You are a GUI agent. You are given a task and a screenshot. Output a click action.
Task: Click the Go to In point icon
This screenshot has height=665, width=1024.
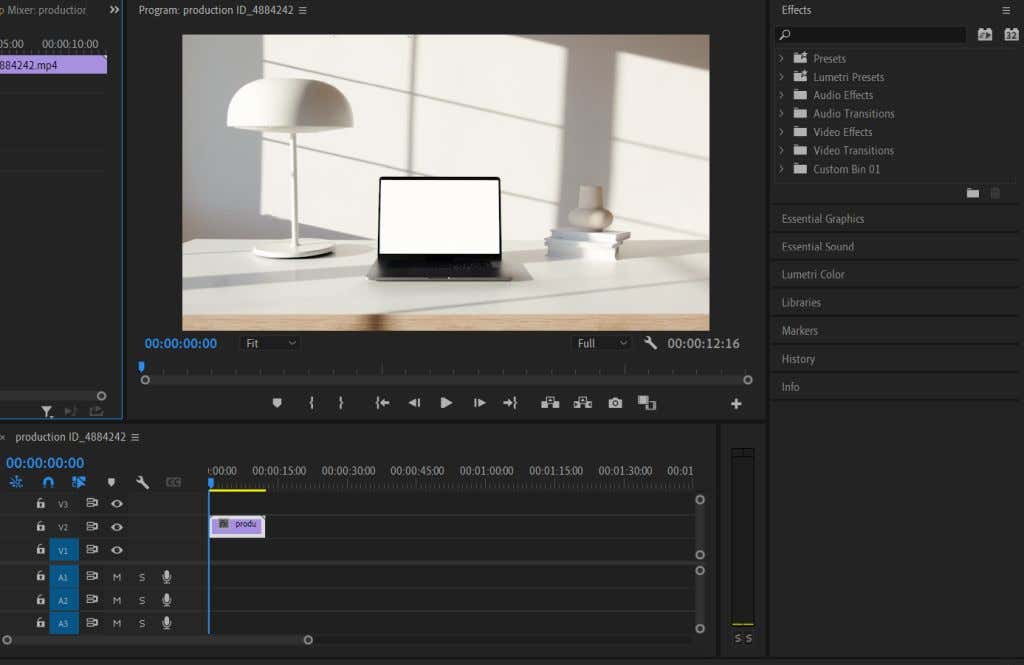coord(382,403)
